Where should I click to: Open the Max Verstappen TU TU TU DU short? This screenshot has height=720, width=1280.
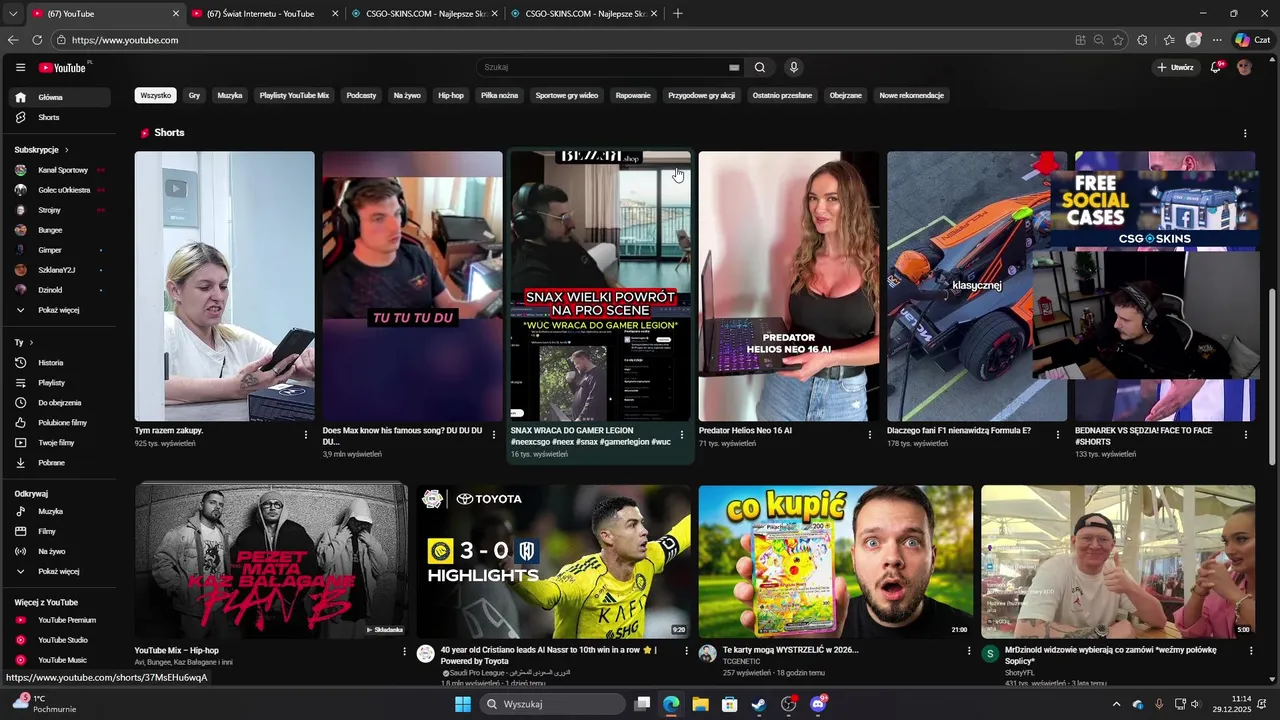coord(412,286)
